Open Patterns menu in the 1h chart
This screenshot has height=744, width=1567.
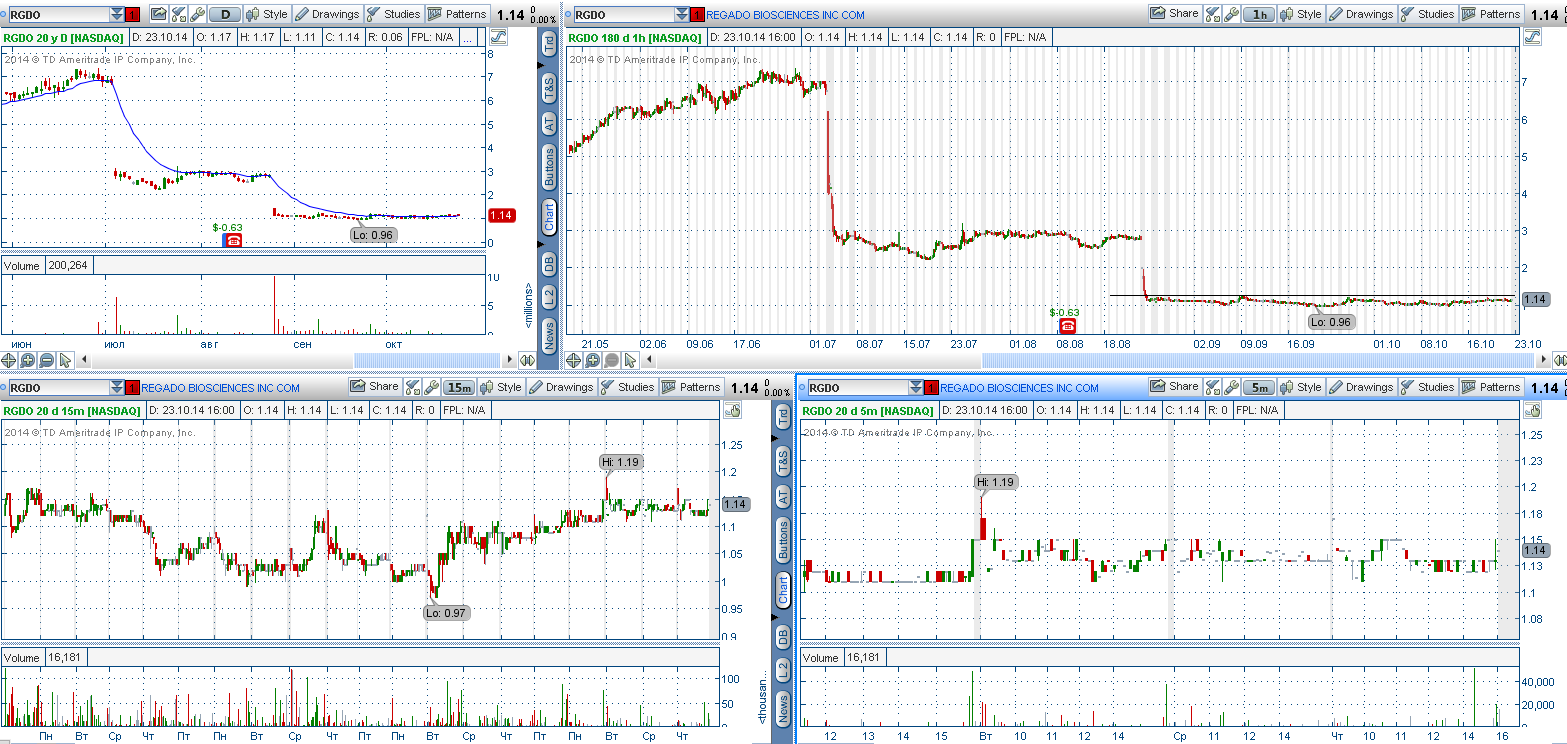tap(1490, 14)
